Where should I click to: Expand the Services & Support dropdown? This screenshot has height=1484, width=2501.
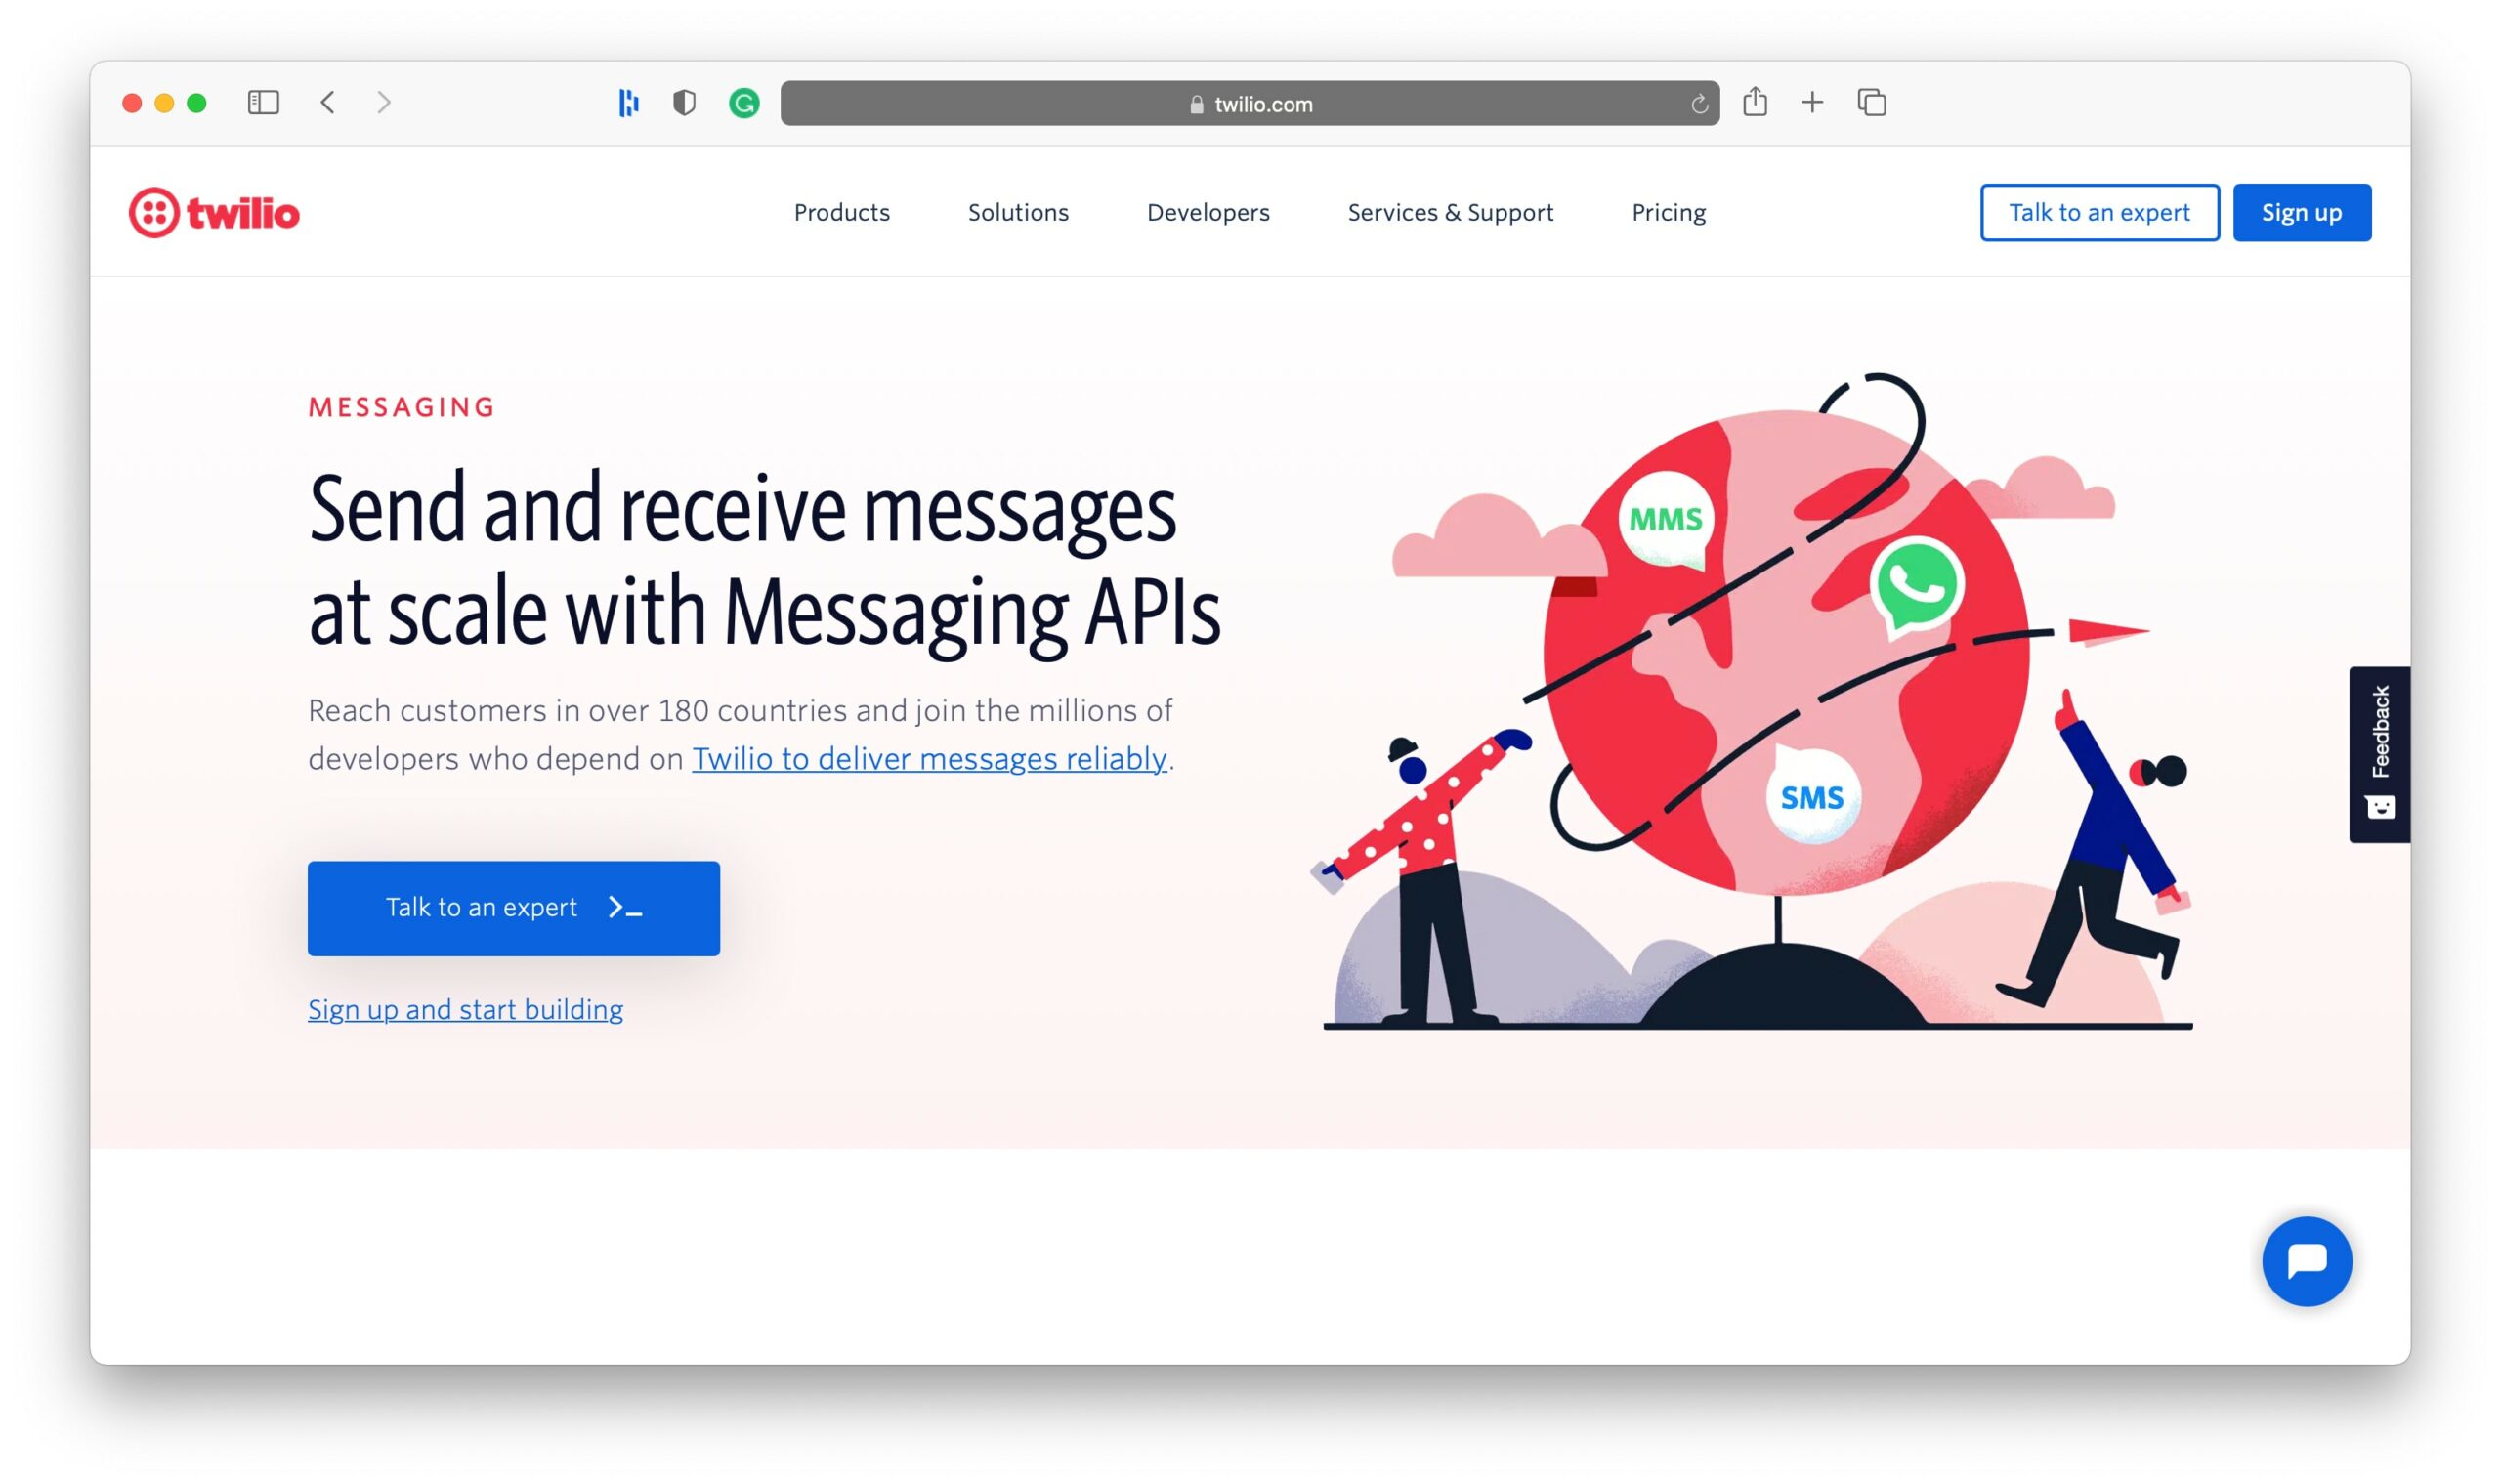point(1450,212)
